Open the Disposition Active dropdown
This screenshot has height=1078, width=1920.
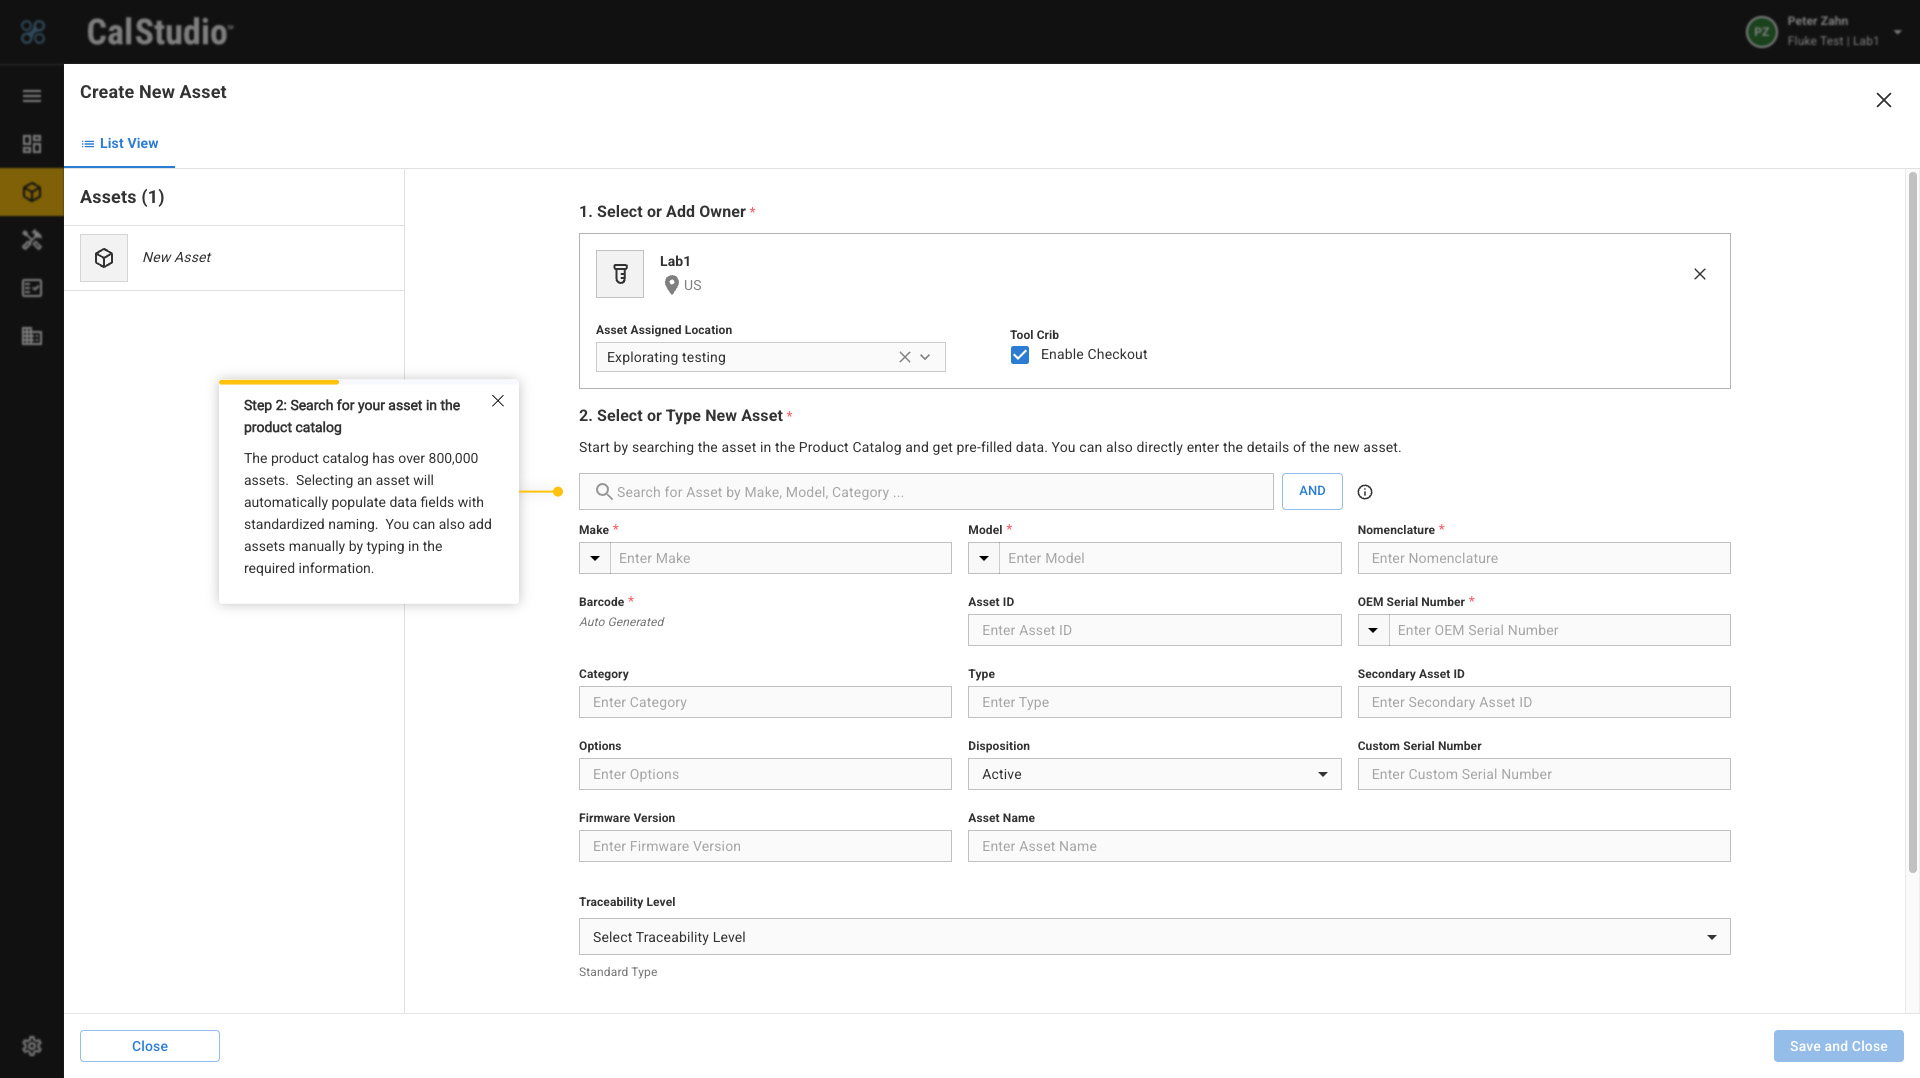[x=1155, y=774]
